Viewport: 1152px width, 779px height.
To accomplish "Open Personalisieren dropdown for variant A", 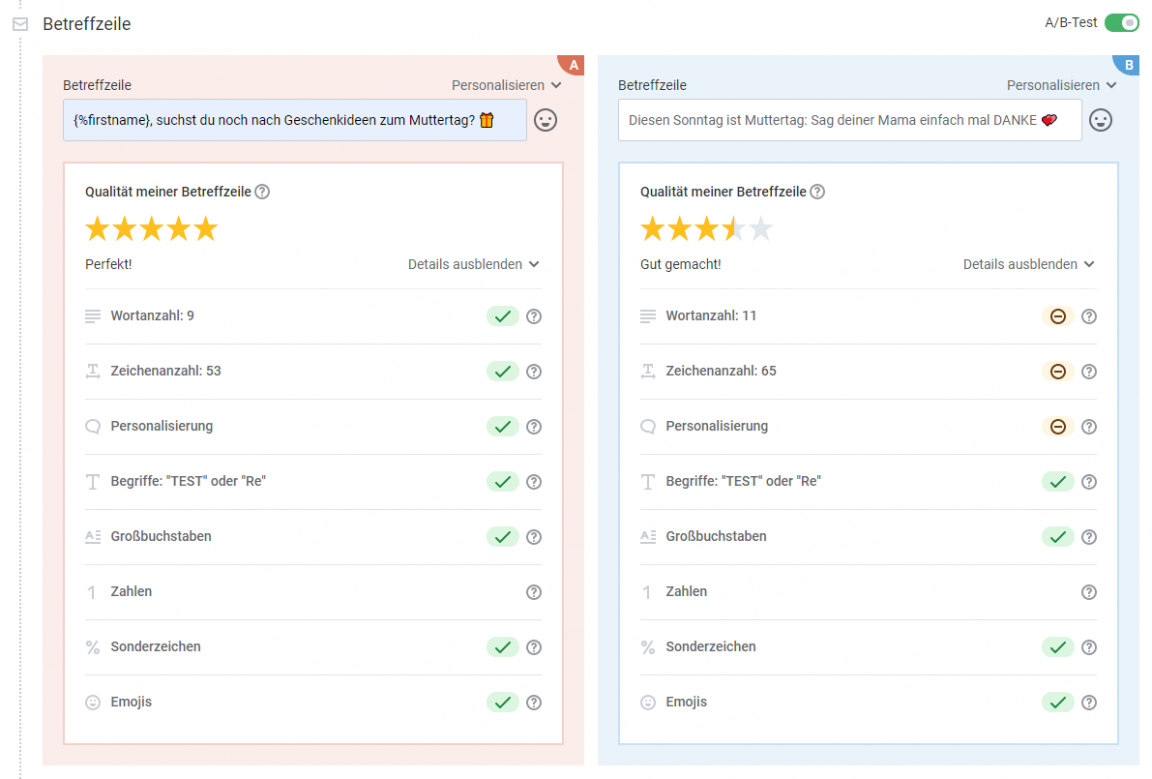I will point(506,86).
